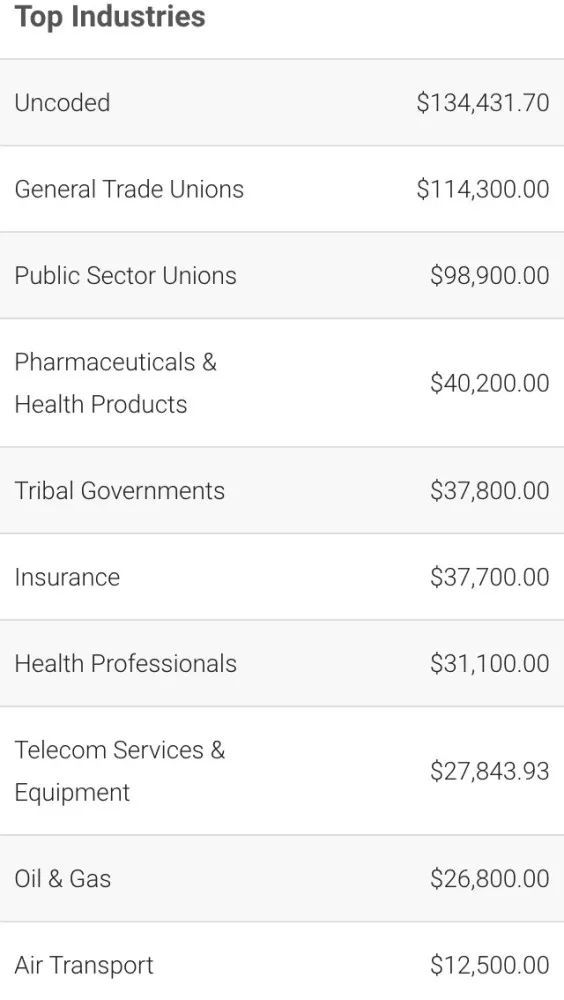Open the Public Sector Unions entry
Screen dimensions: 564x1000
point(282,276)
